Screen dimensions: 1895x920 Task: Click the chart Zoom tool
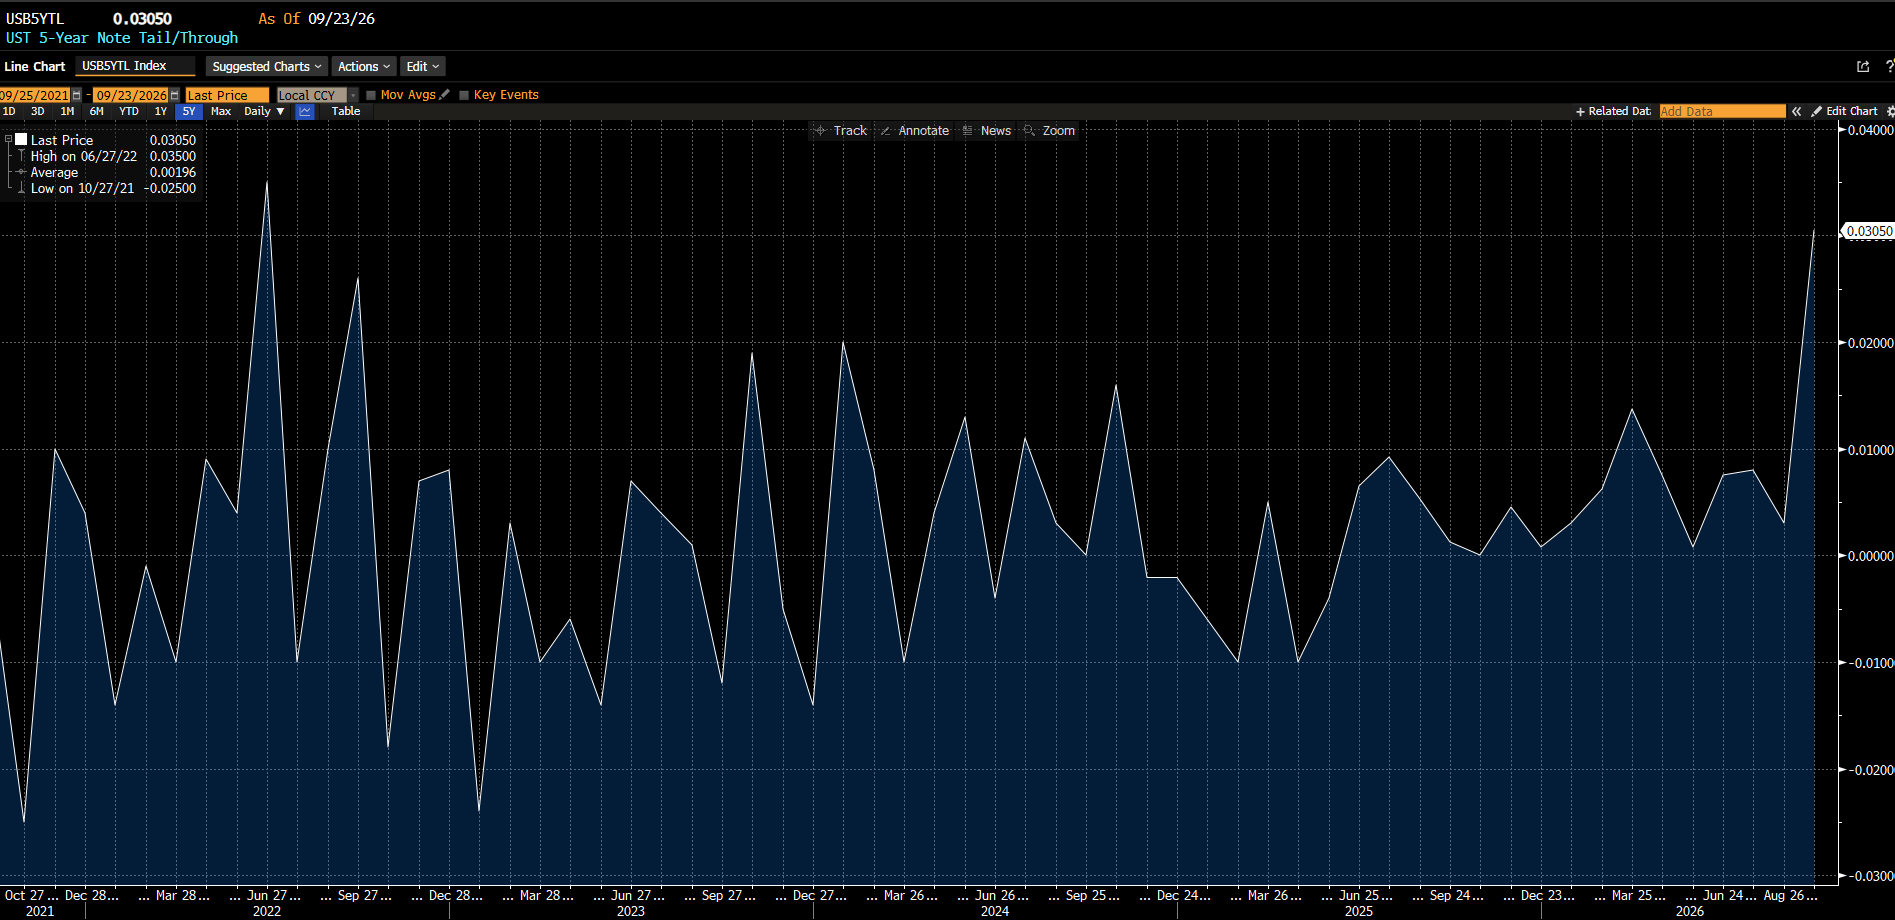1049,130
